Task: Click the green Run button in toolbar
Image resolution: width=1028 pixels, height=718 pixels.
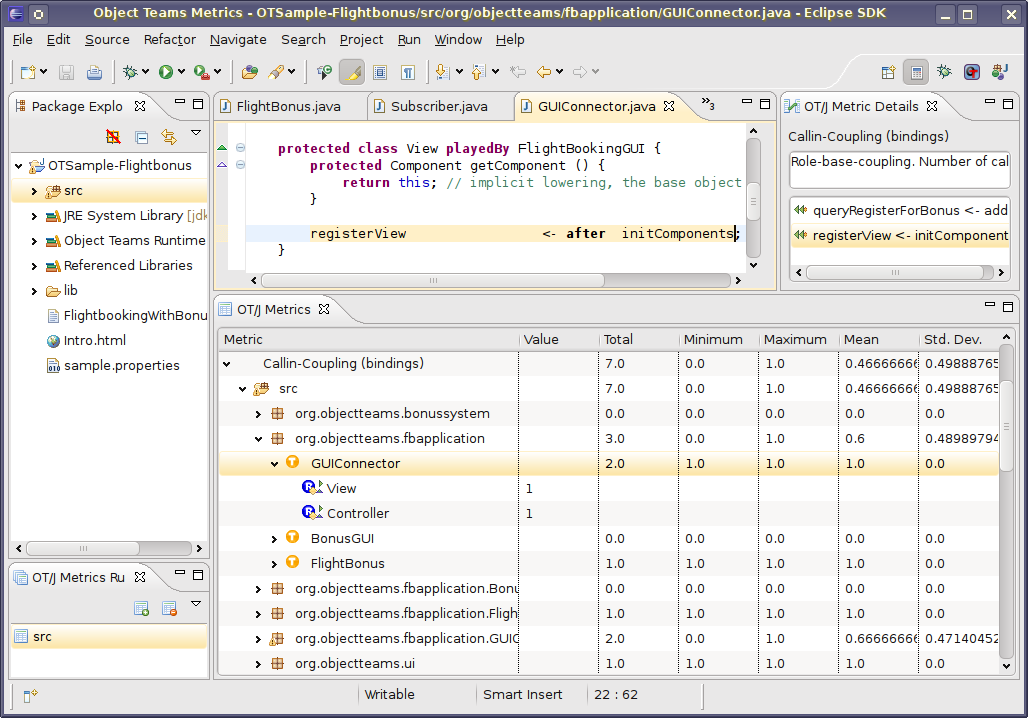Action: (x=165, y=72)
